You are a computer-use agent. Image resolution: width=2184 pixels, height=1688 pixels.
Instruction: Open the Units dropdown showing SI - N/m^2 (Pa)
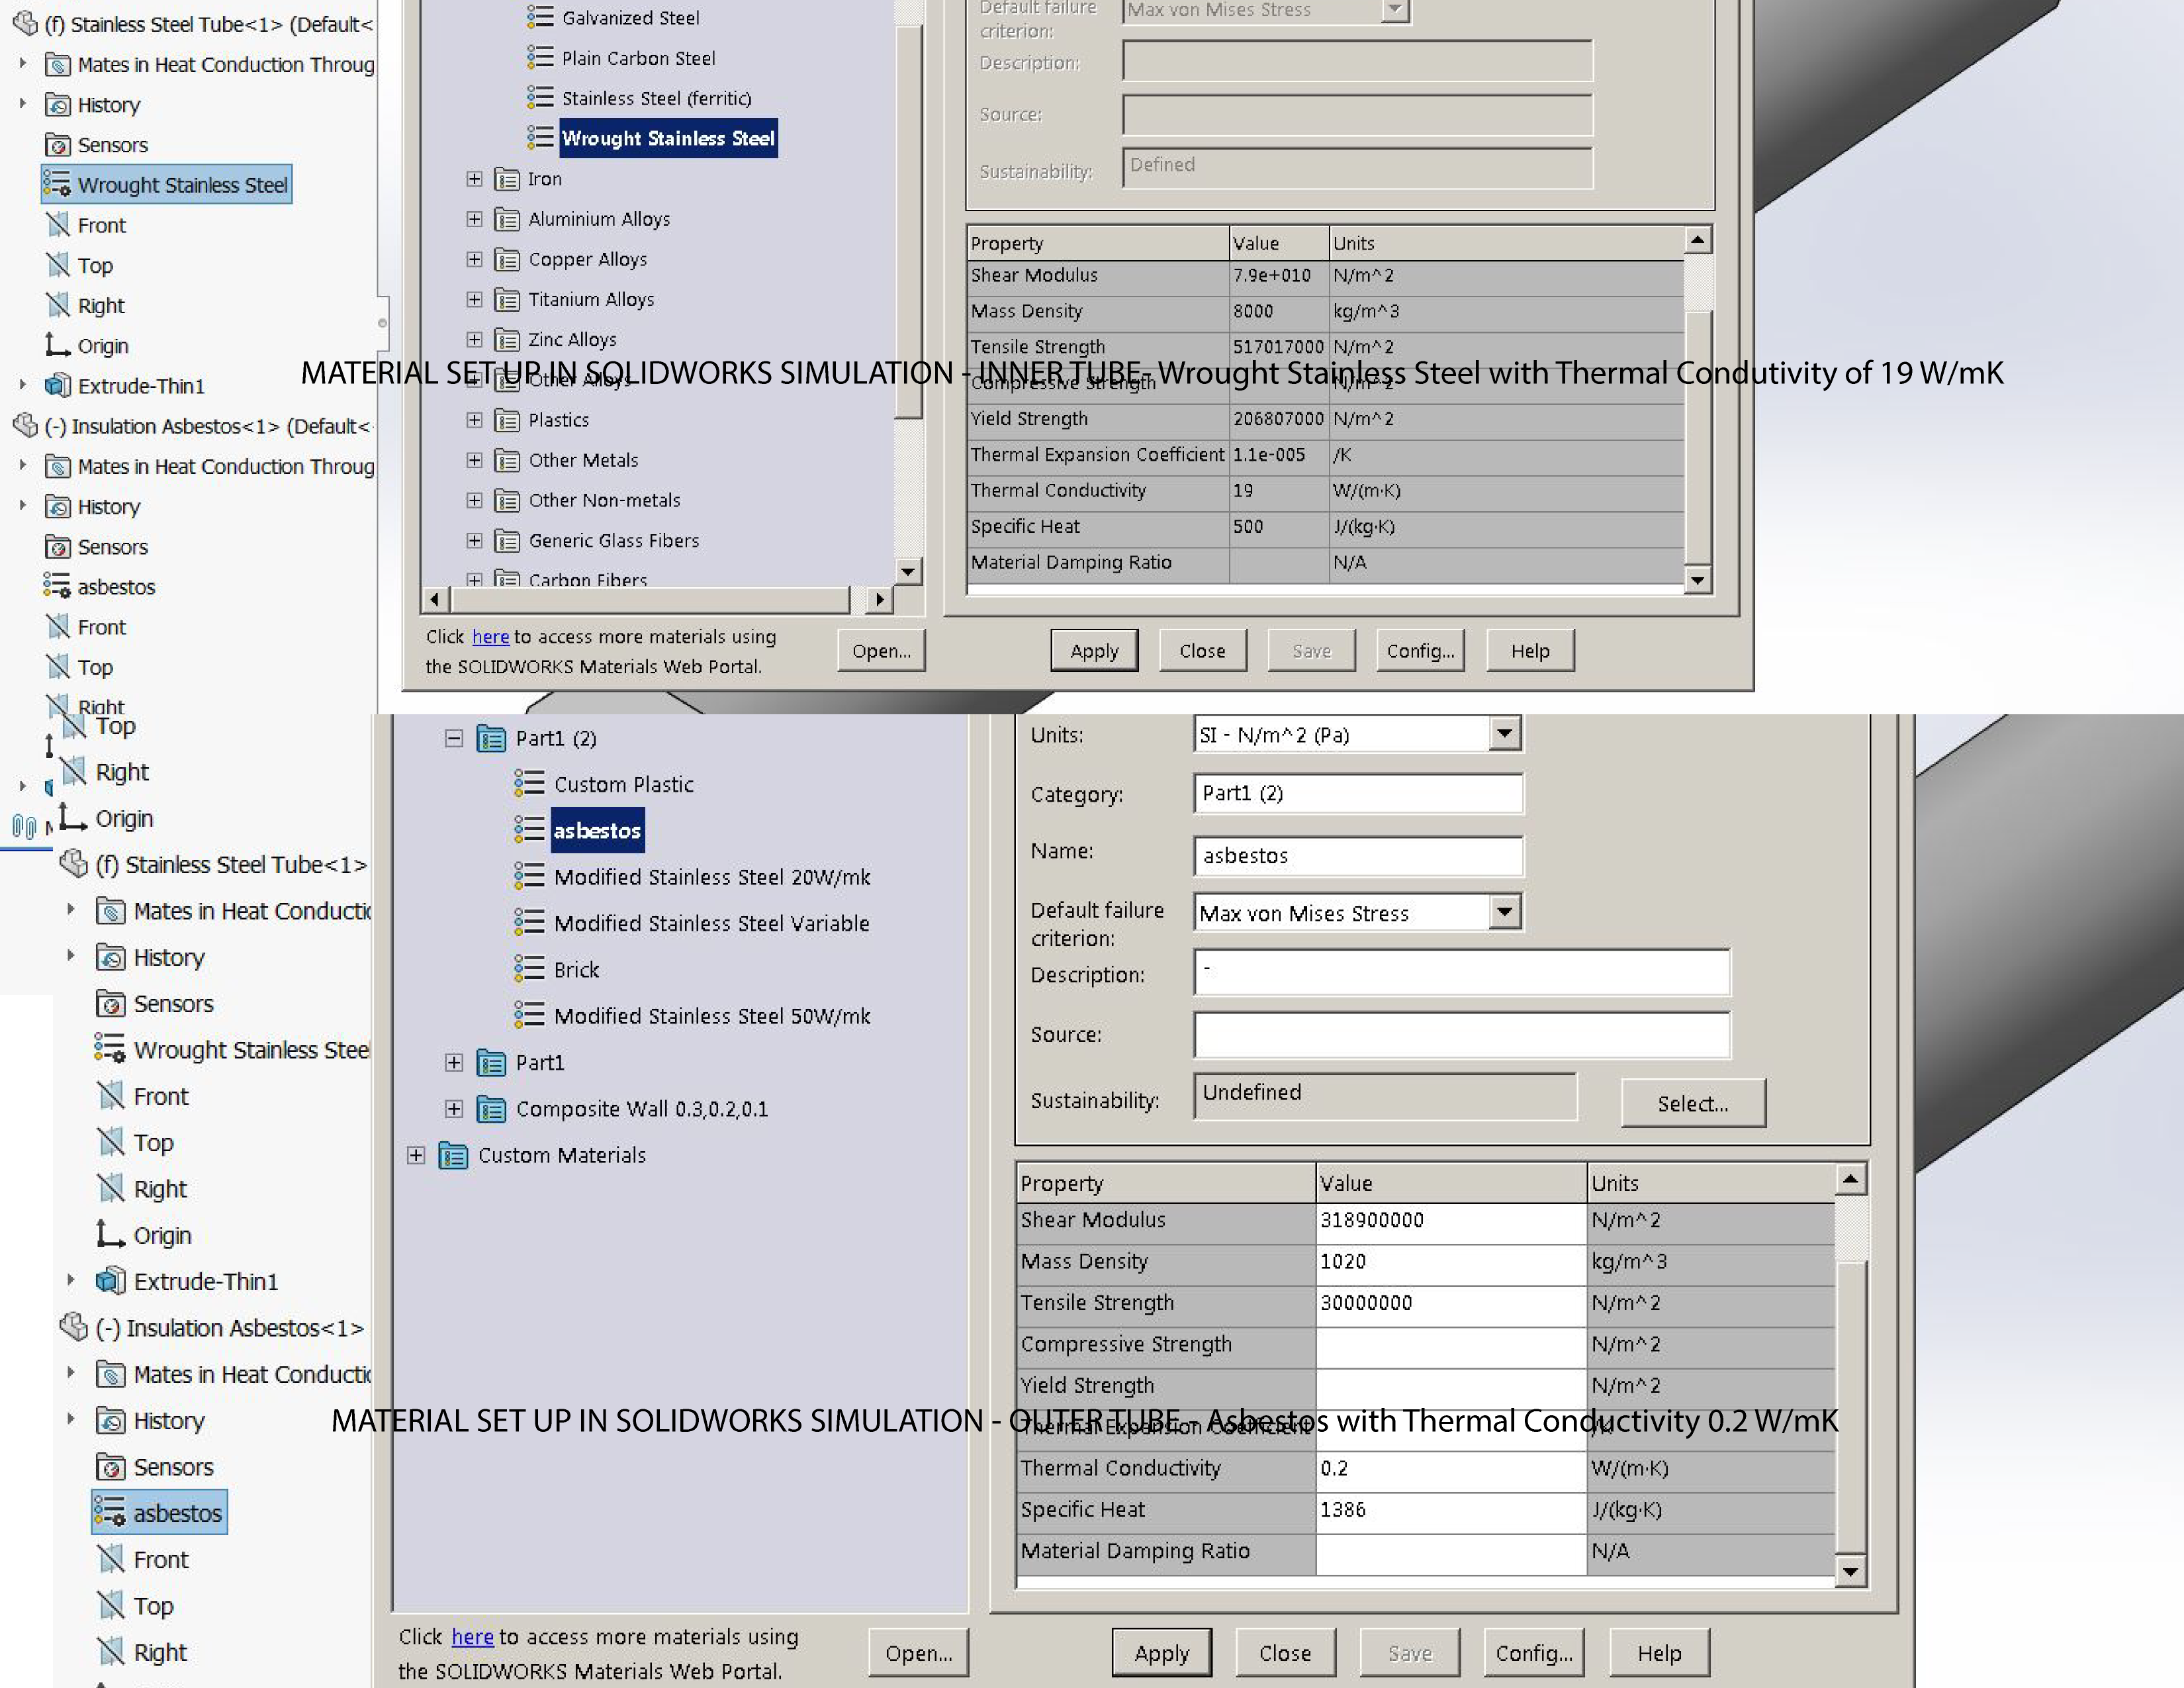(x=1504, y=734)
